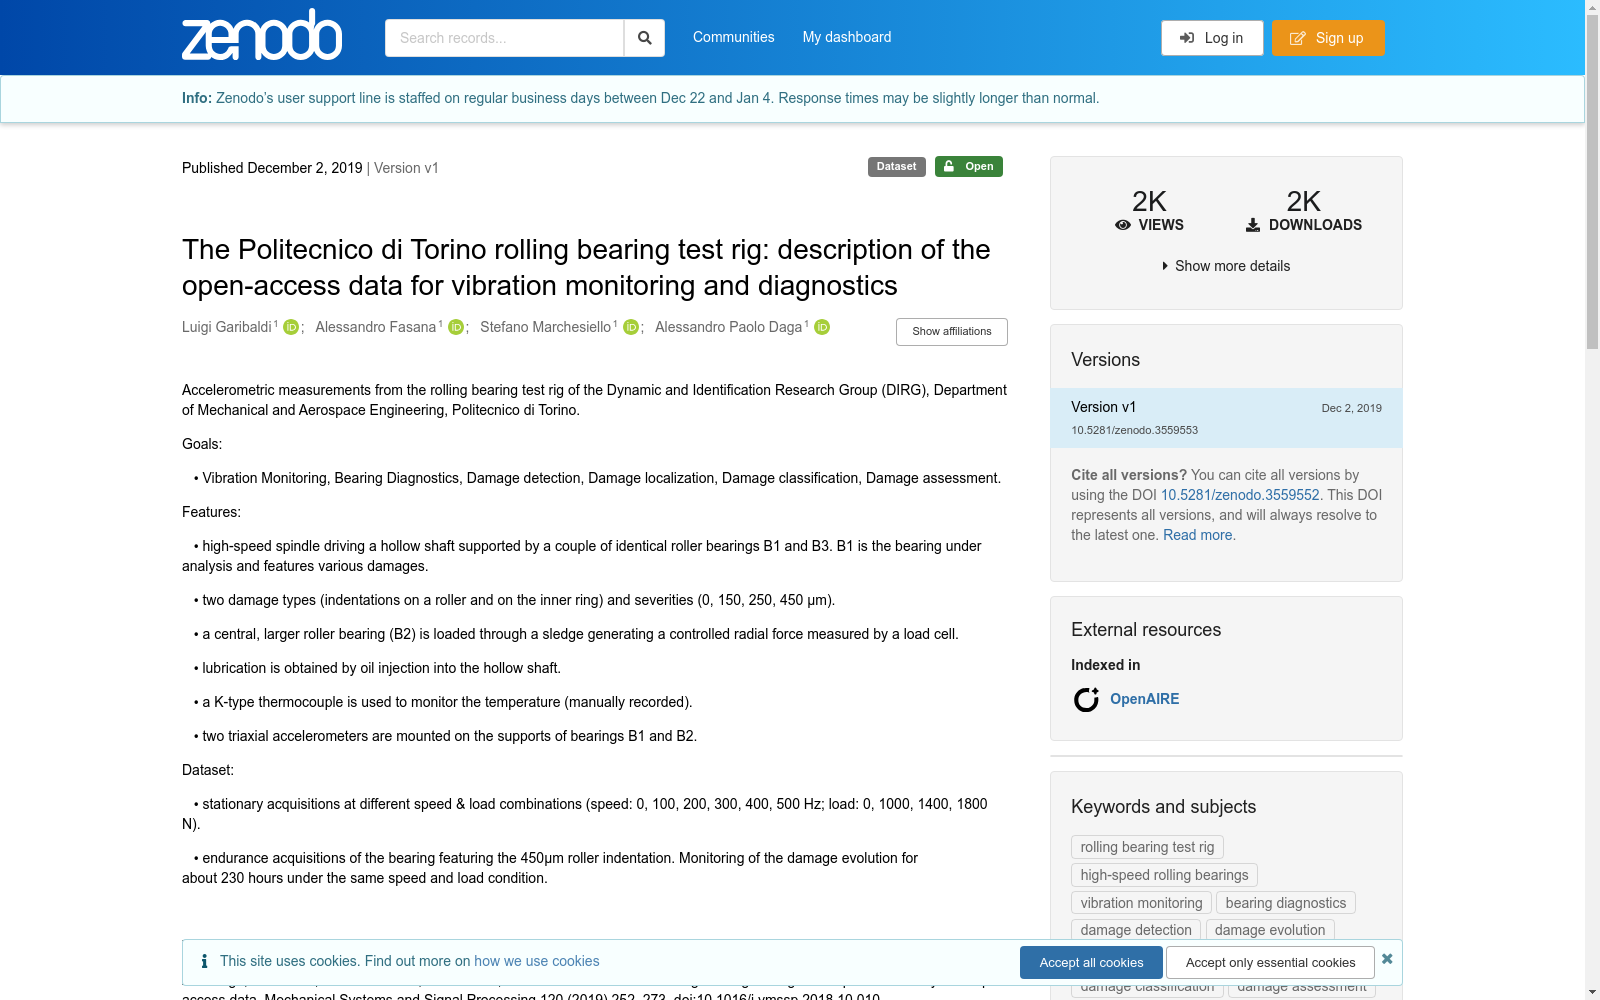Click the Sign up button
This screenshot has height=1000, width=1600.
[1328, 38]
